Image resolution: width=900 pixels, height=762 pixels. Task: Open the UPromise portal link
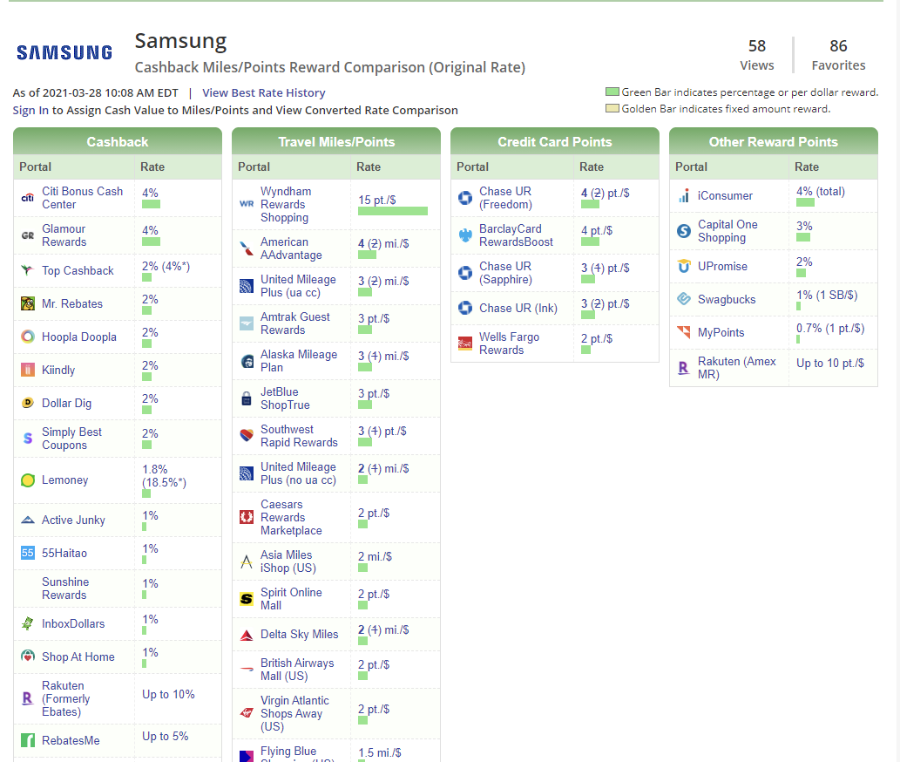723,266
